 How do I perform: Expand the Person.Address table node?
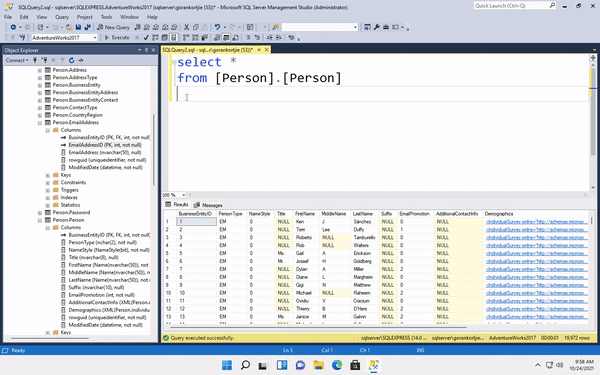pos(40,70)
